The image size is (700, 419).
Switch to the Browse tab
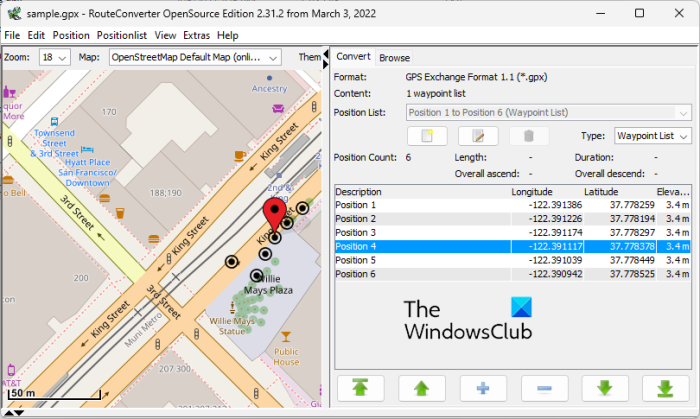(x=394, y=58)
